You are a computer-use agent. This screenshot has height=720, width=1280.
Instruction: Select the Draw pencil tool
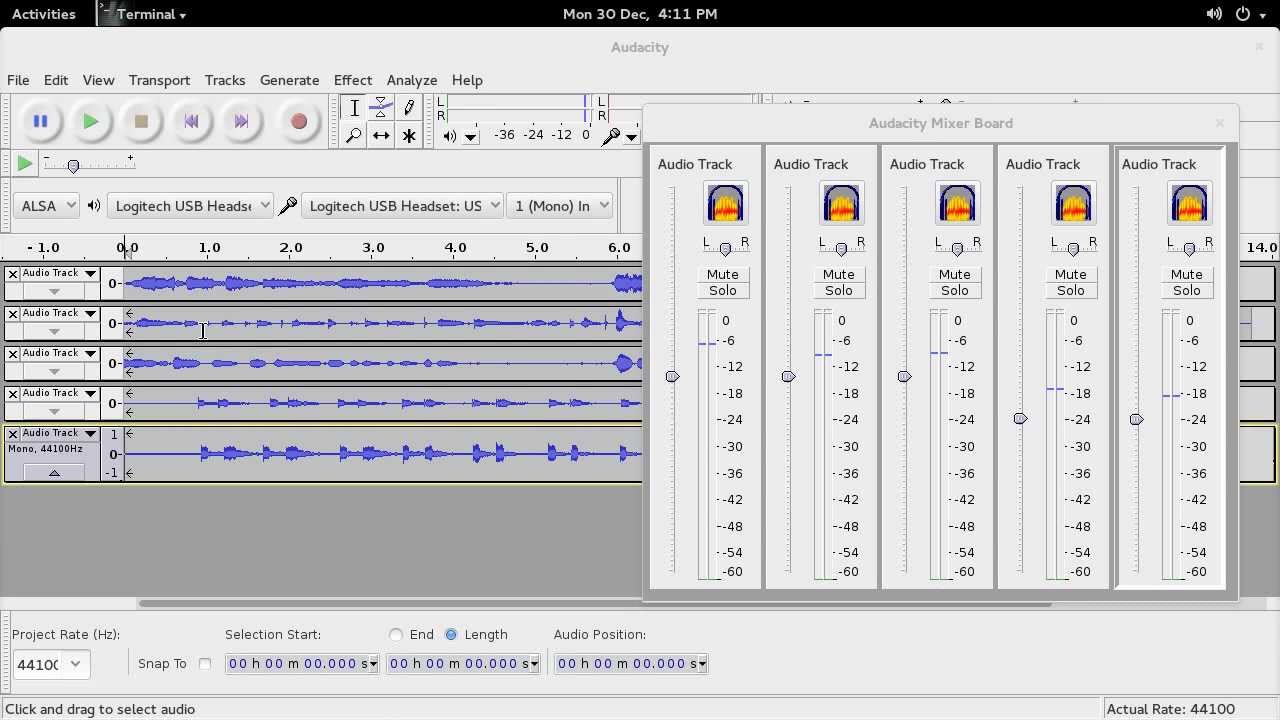[408, 107]
